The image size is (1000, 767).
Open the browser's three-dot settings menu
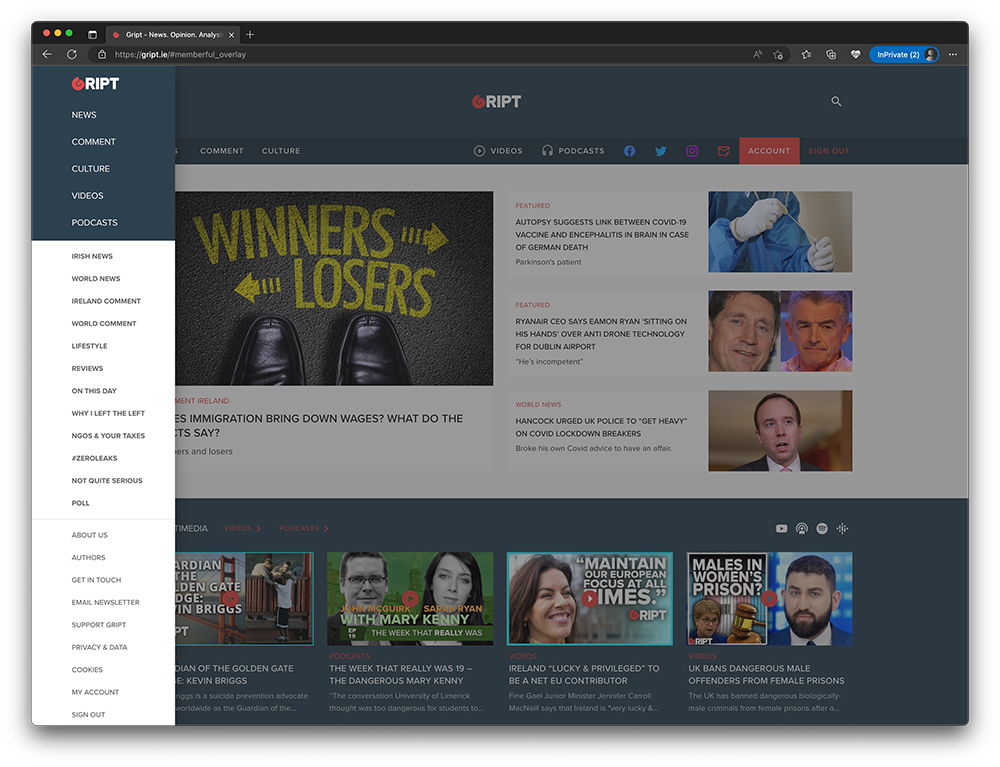[x=952, y=54]
